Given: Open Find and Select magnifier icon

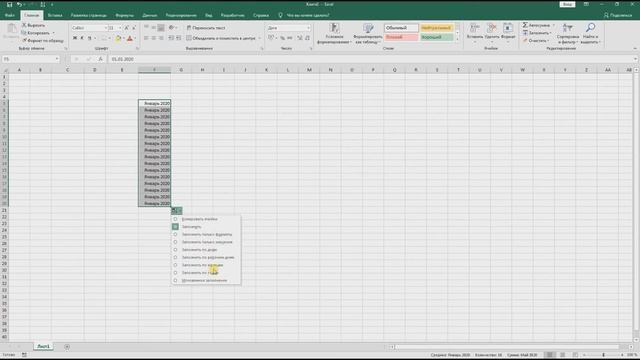Looking at the screenshot, I should [590, 28].
